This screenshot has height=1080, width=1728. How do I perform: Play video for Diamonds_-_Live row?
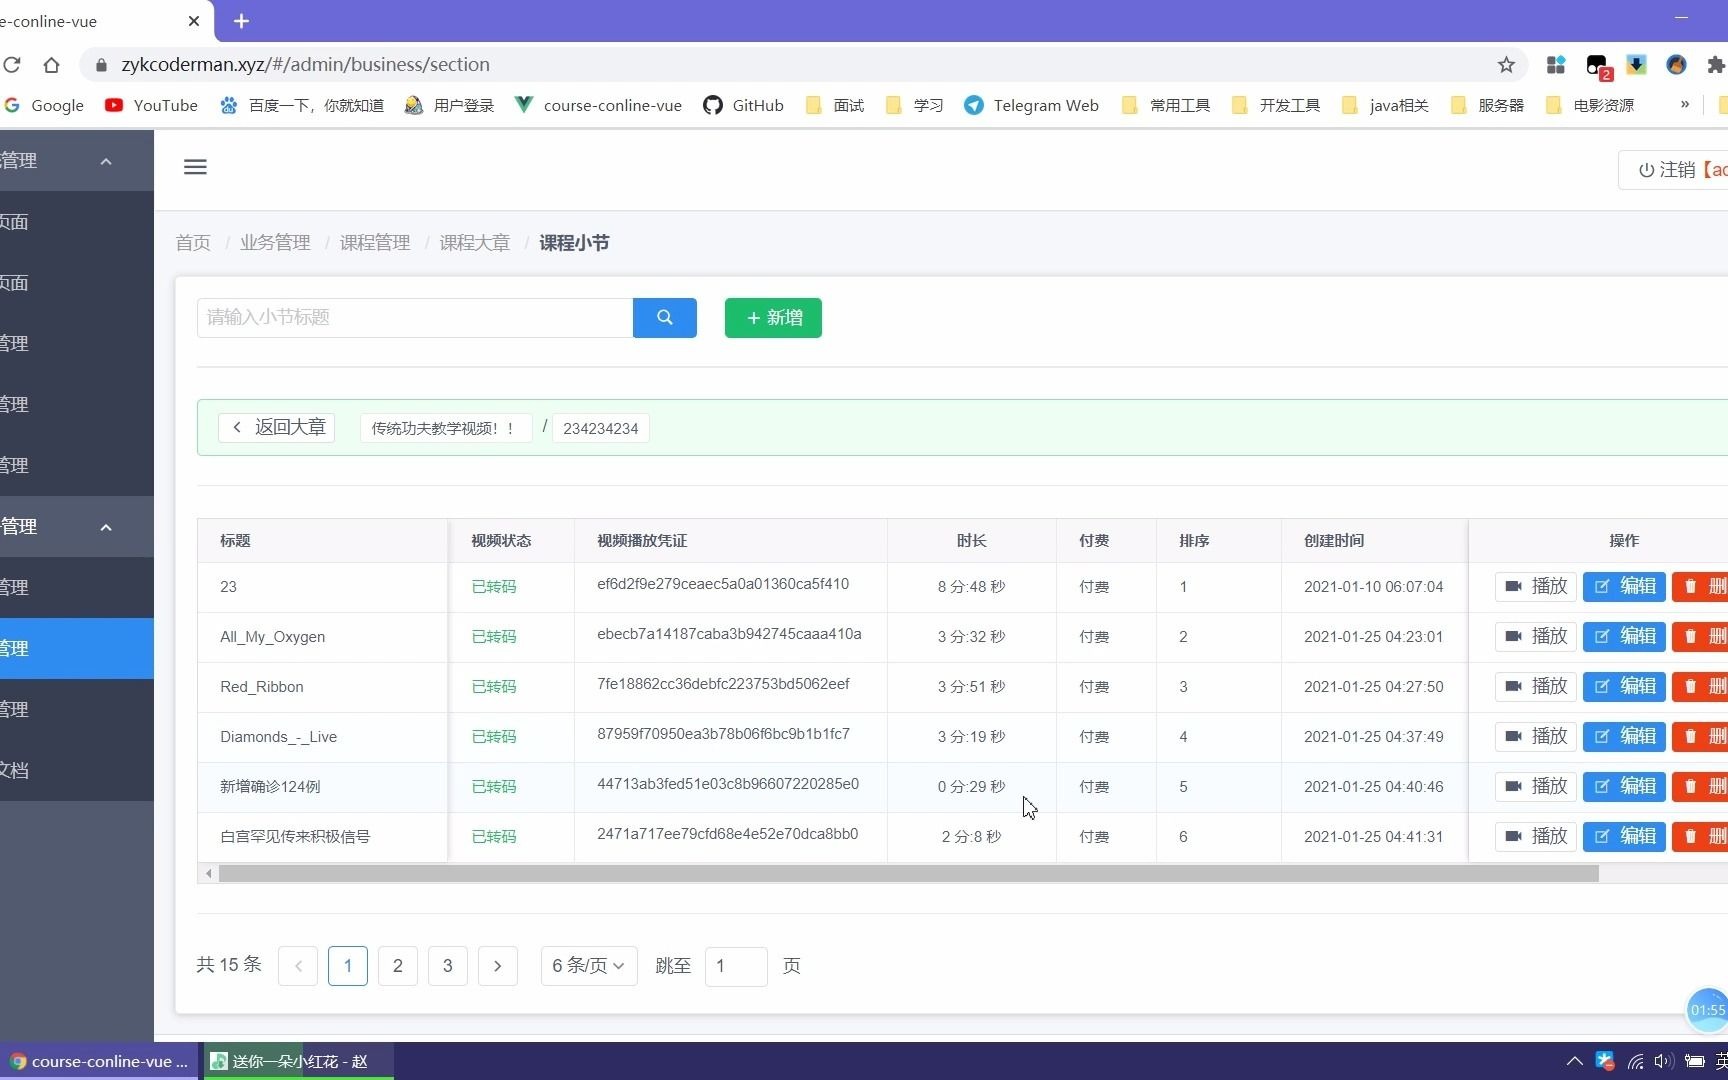pos(1536,737)
